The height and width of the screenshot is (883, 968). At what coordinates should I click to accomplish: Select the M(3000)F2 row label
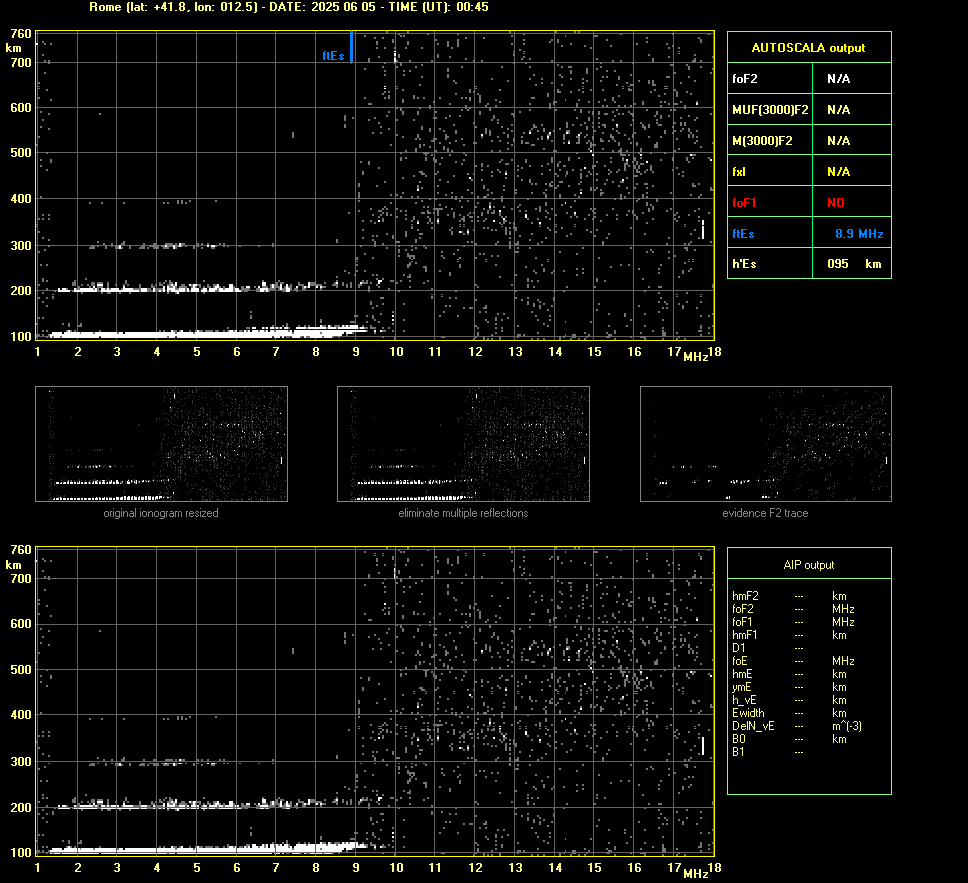762,141
